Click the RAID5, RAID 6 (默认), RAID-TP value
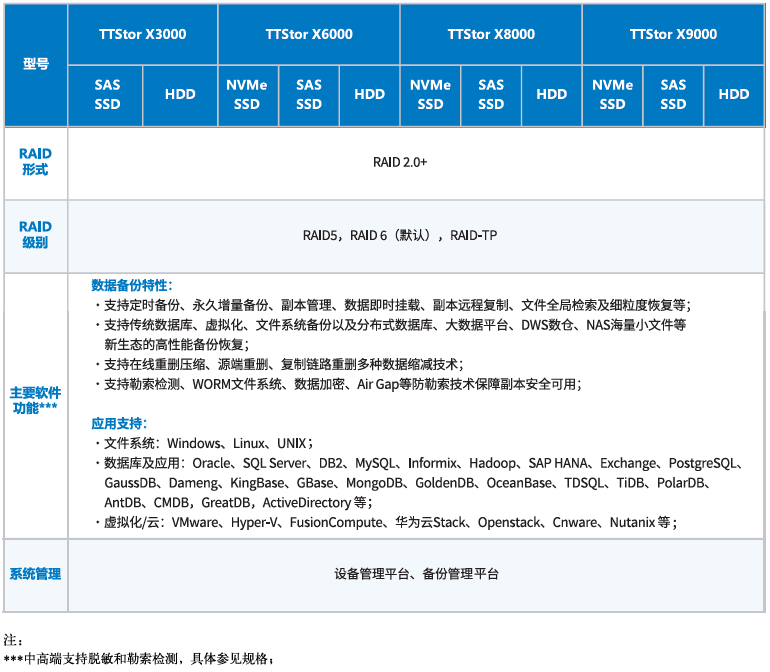This screenshot has height=672, width=770. (x=400, y=235)
